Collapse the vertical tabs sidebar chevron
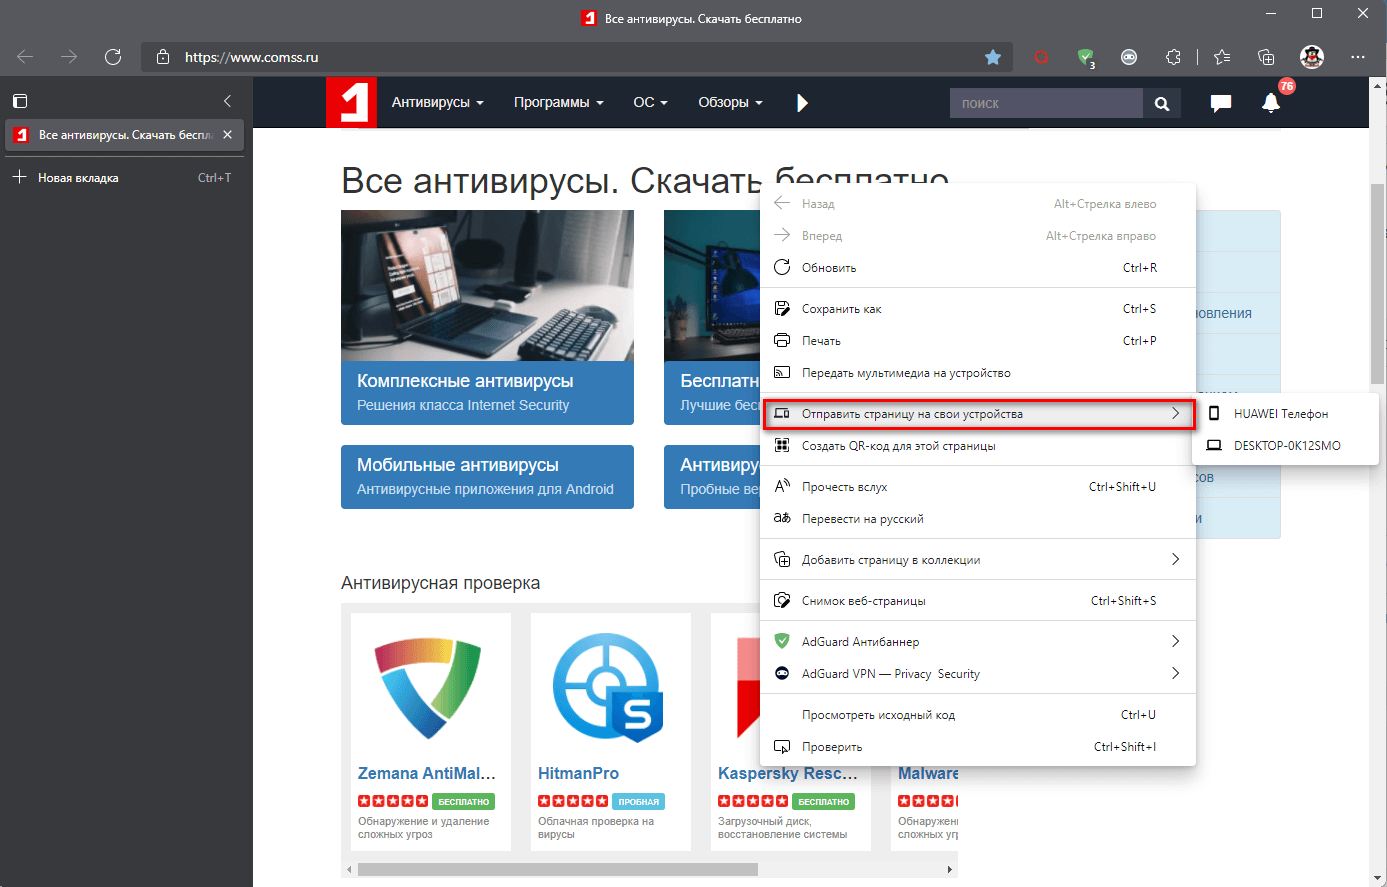Image resolution: width=1387 pixels, height=887 pixels. 227,101
